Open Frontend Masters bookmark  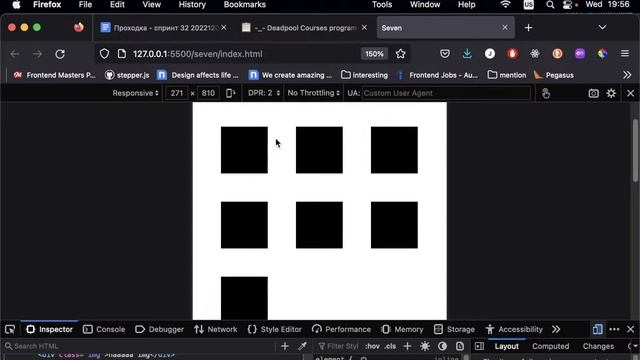click(54, 75)
